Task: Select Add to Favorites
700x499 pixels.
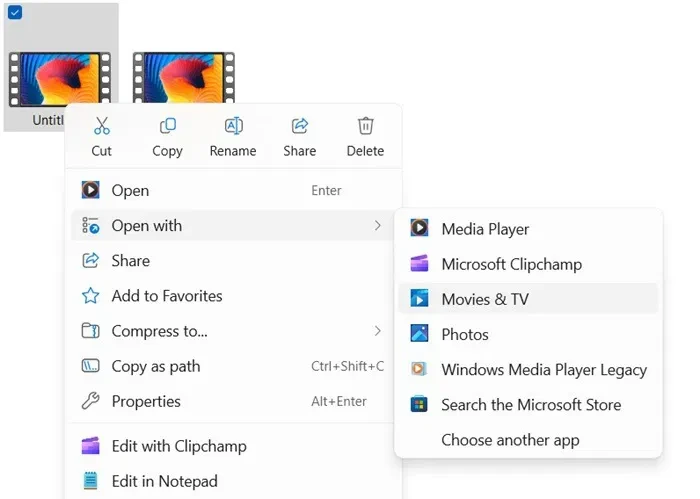Action: [233, 296]
